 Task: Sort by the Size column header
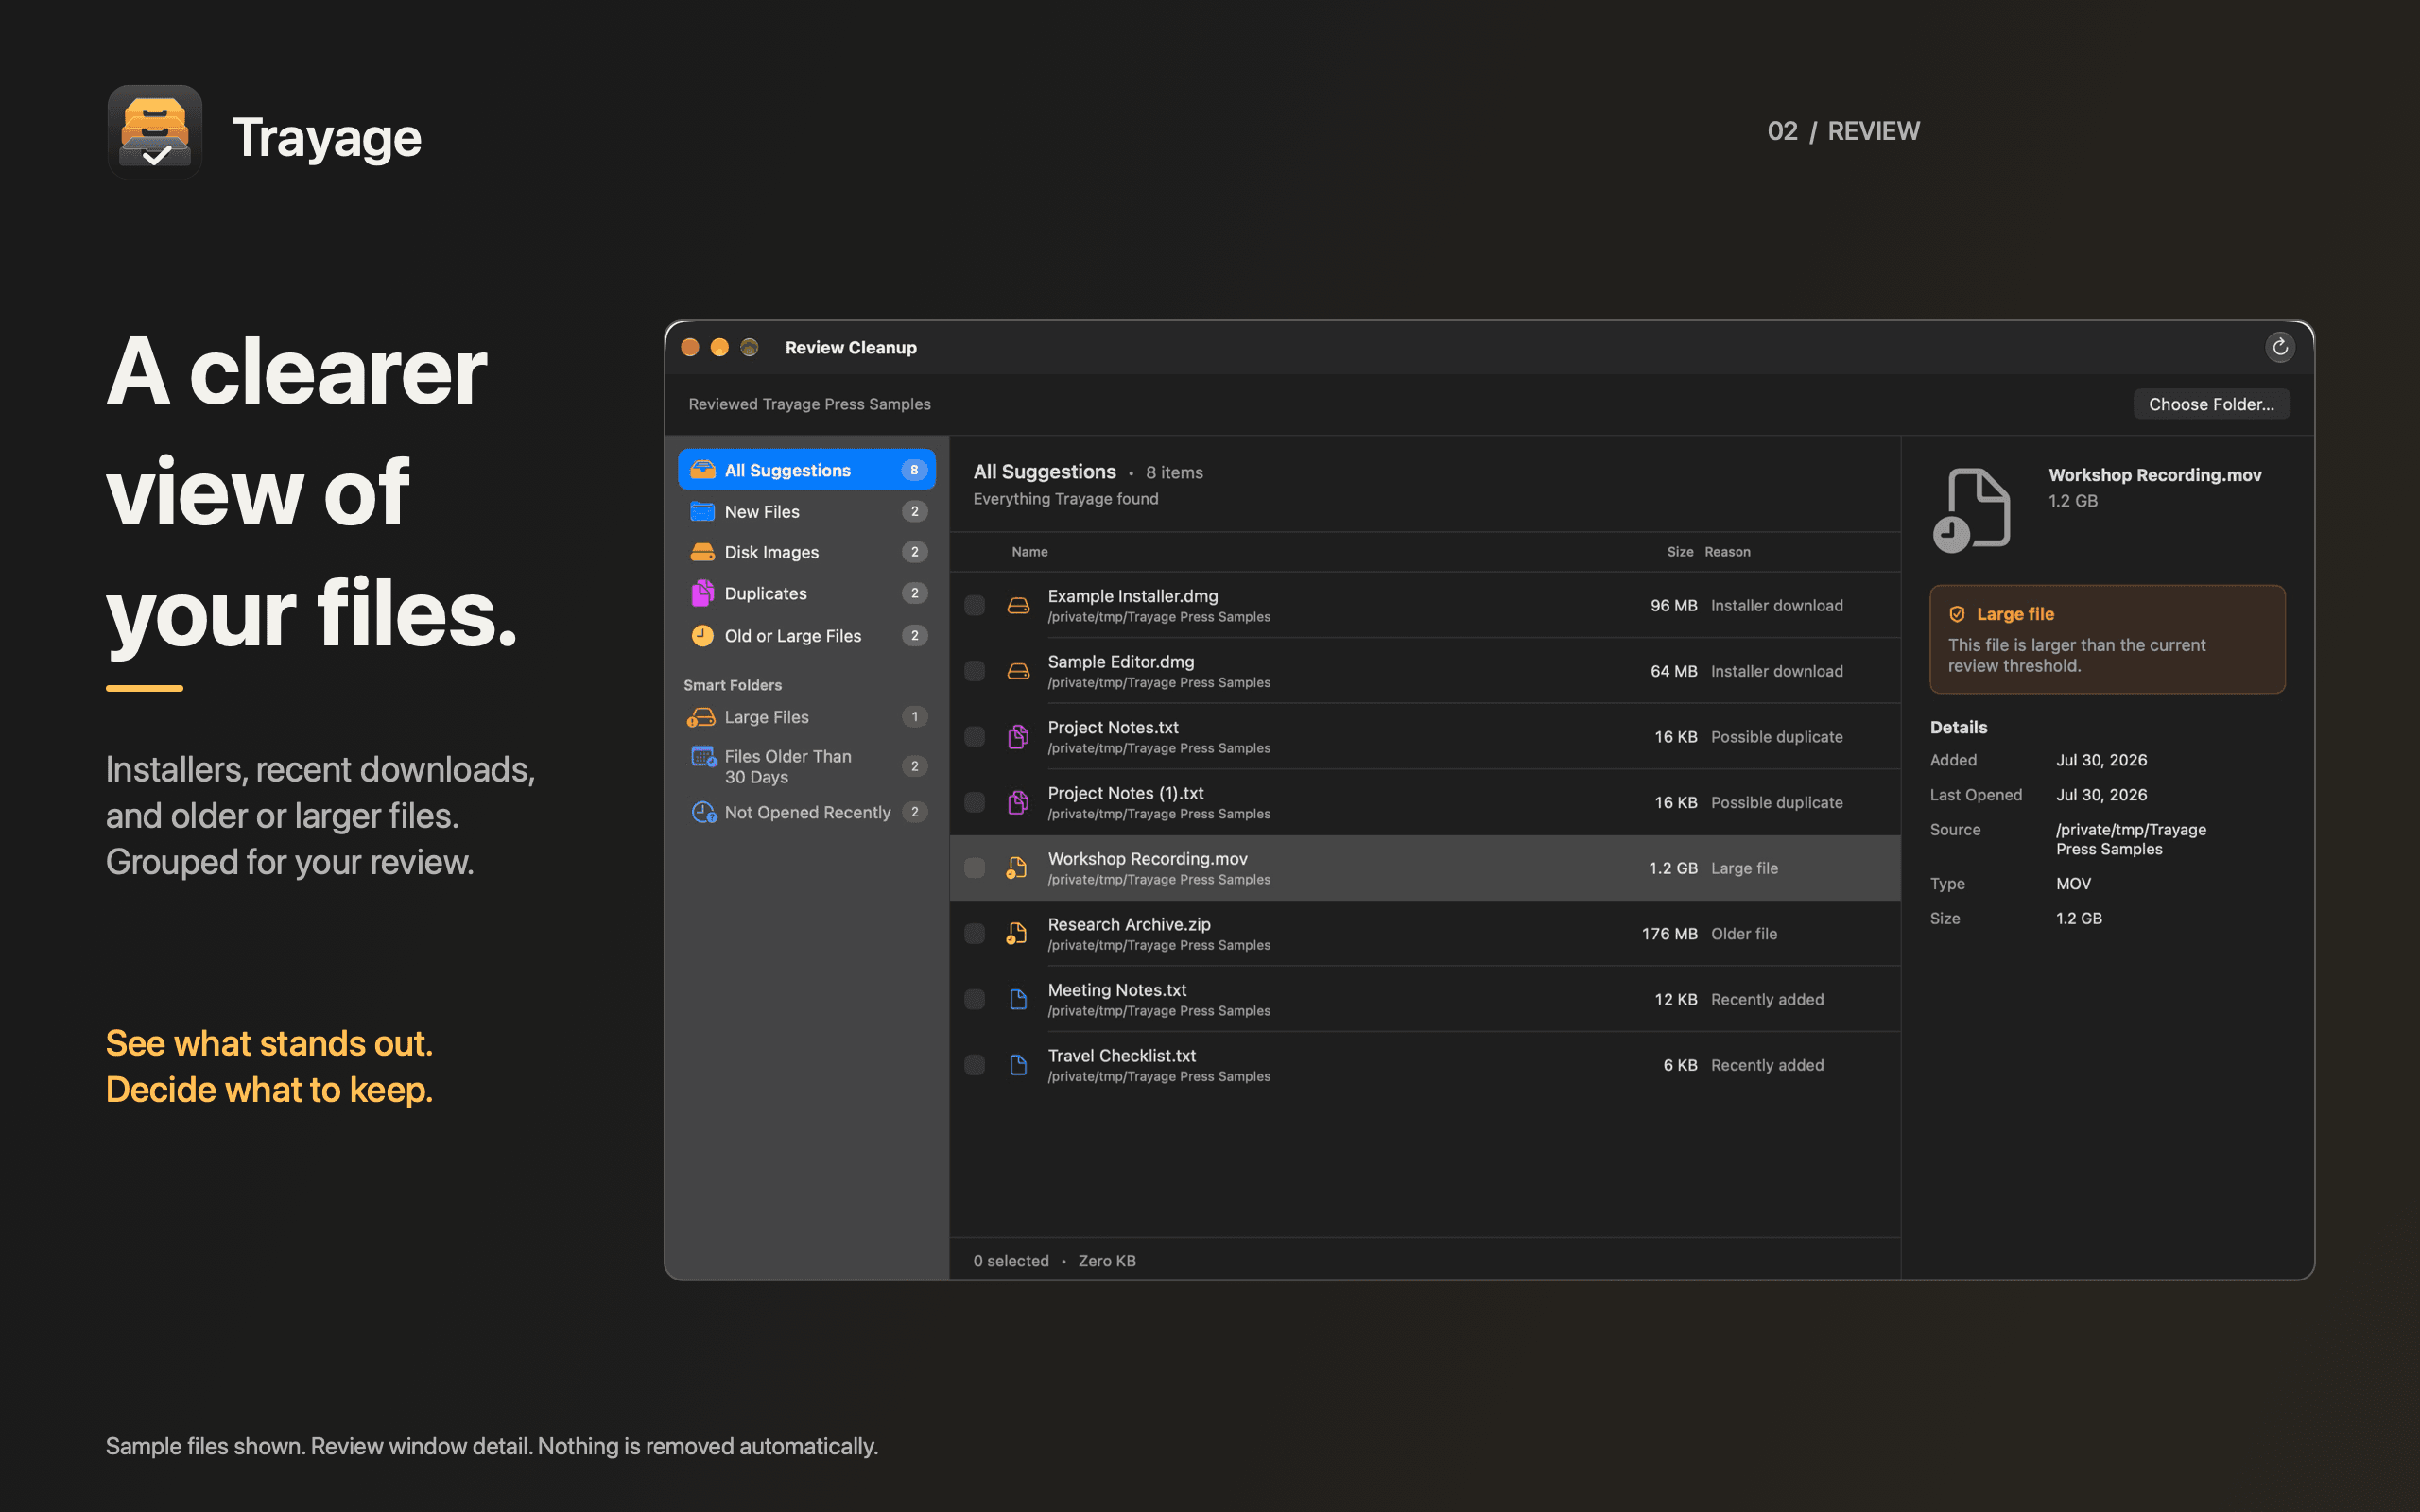(1680, 552)
